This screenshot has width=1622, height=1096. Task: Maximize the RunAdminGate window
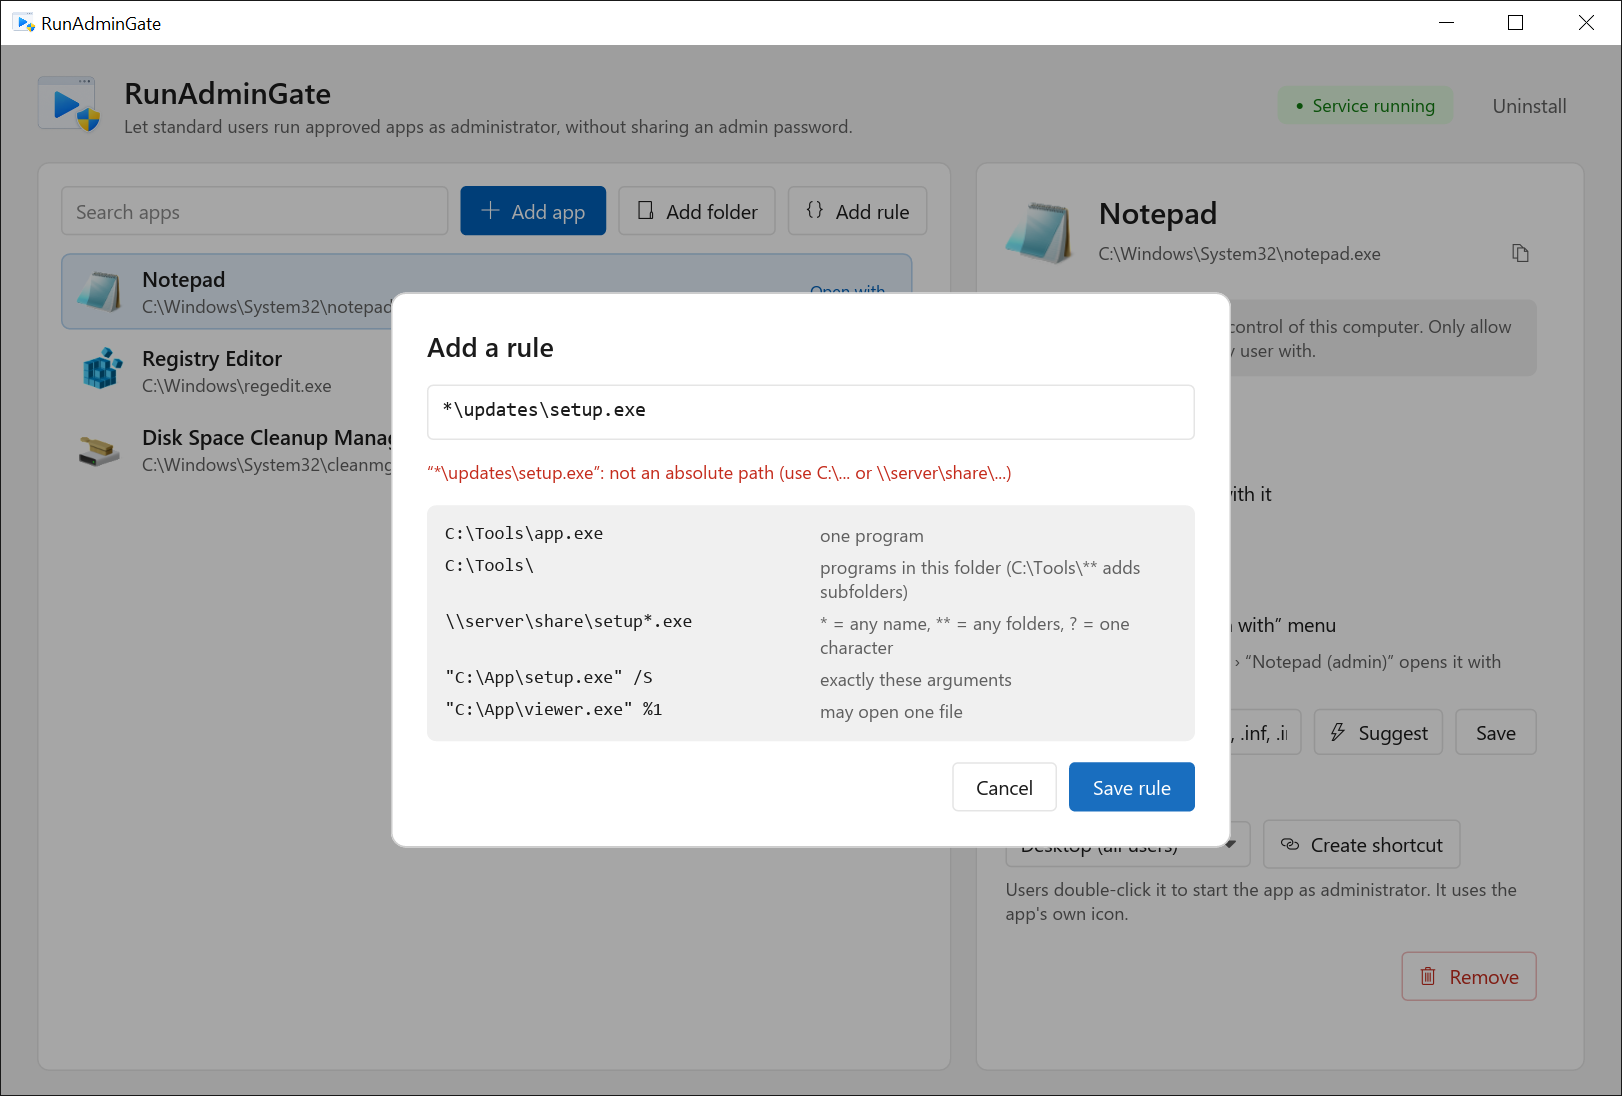[x=1516, y=23]
